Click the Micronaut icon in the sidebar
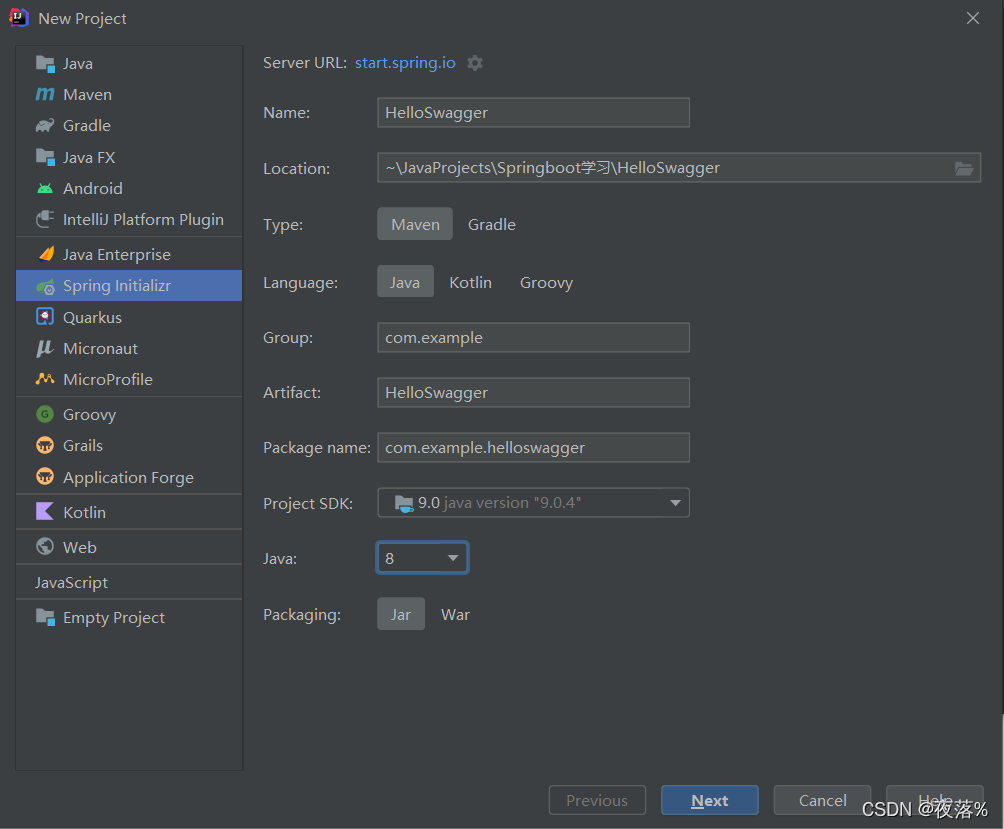 tap(45, 348)
